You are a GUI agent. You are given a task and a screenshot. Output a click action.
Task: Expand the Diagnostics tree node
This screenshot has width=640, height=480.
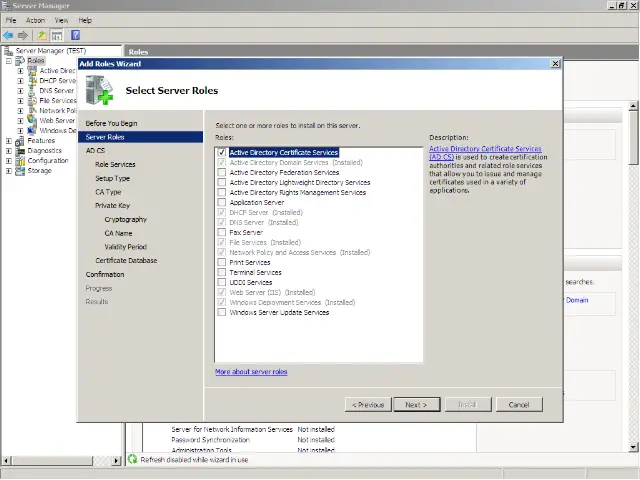coord(9,151)
